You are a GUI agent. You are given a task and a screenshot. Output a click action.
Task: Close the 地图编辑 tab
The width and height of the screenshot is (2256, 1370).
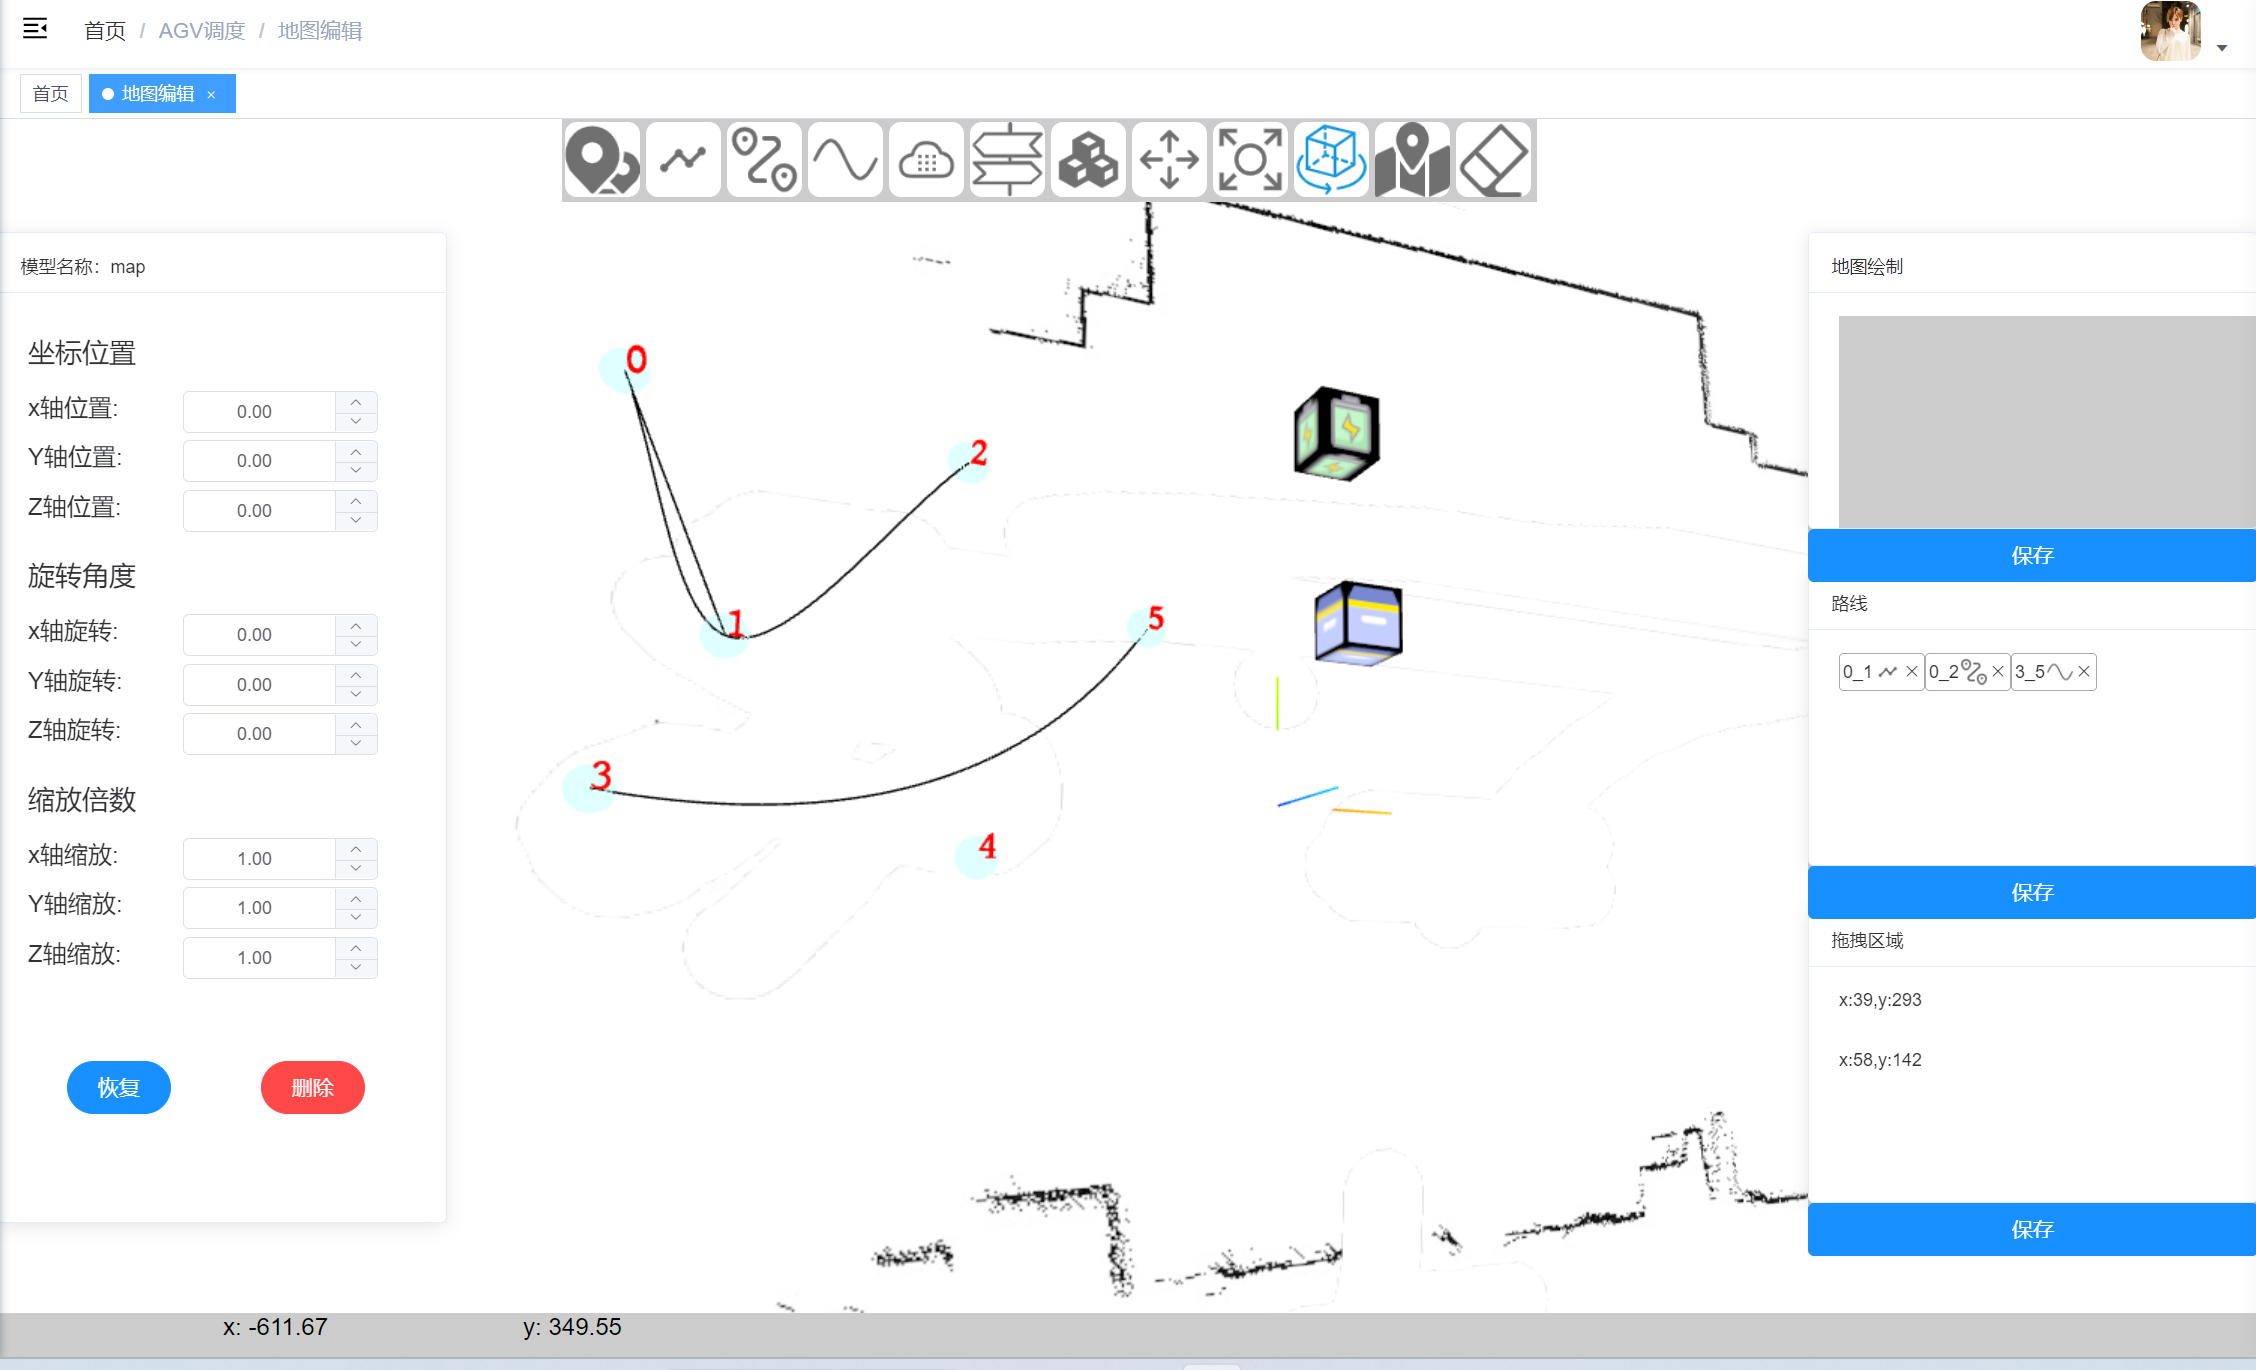211,95
